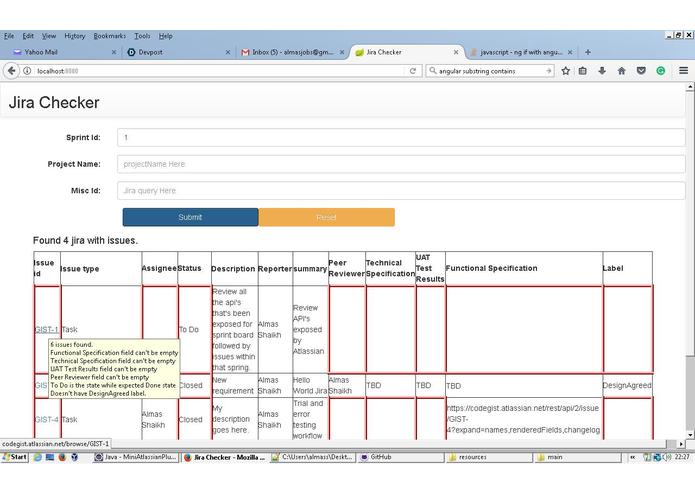Open a new tab with the plus button
The width and height of the screenshot is (695, 494).
(x=588, y=52)
